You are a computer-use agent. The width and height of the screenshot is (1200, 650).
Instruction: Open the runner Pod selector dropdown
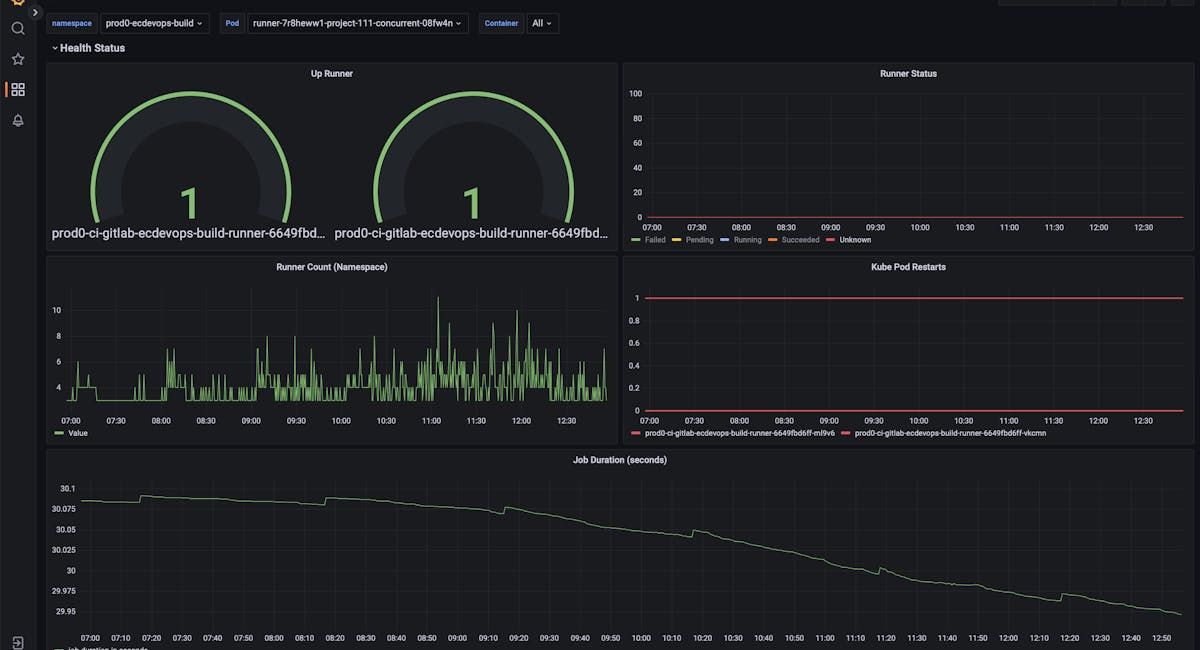click(x=355, y=23)
